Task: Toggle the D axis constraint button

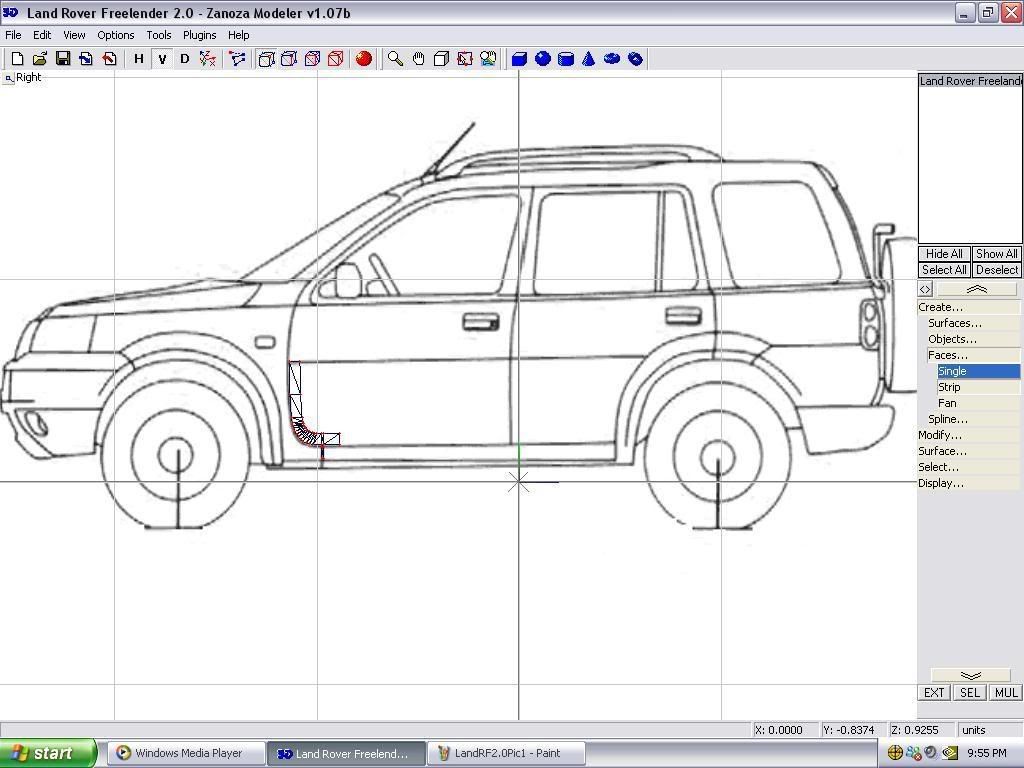Action: [x=184, y=59]
